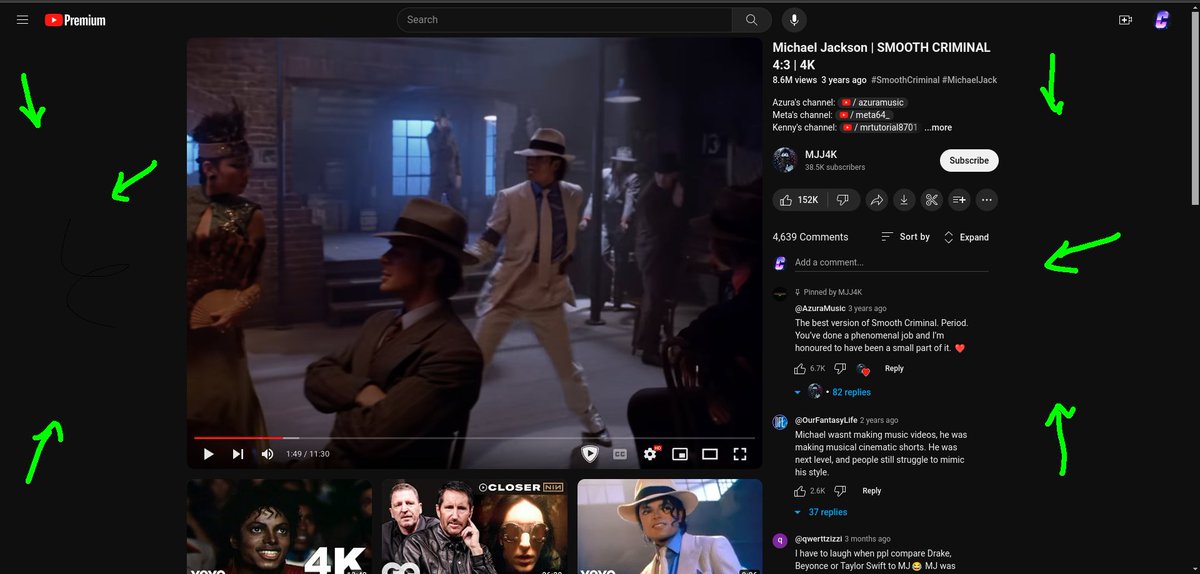This screenshot has height=574, width=1200.
Task: Open qwerttzizzi purple avatar
Action: 780,540
